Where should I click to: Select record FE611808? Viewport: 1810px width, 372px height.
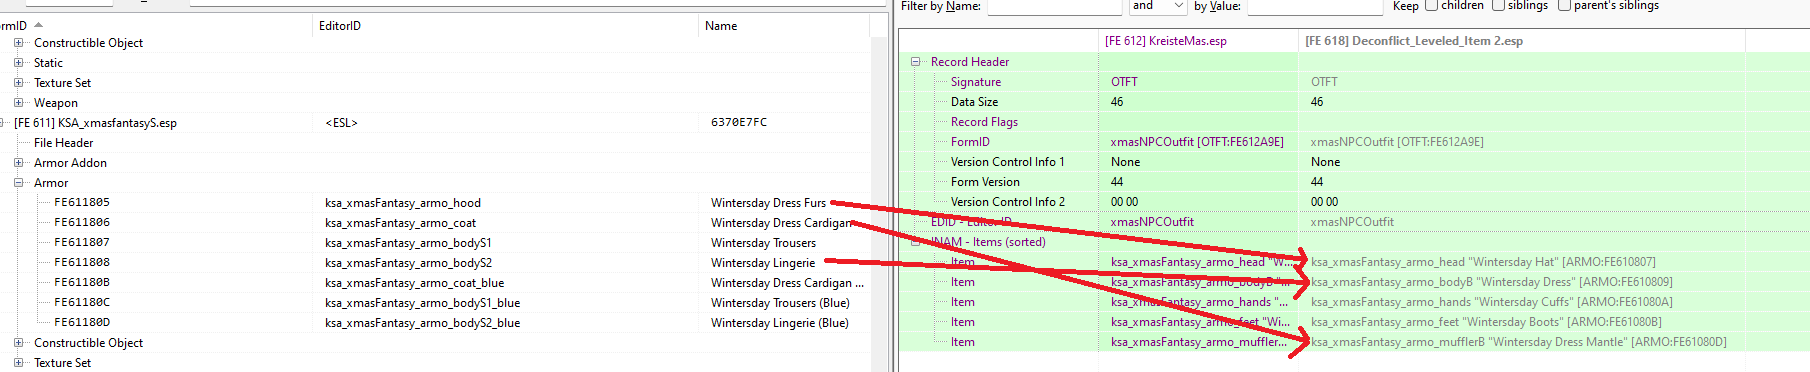82,263
